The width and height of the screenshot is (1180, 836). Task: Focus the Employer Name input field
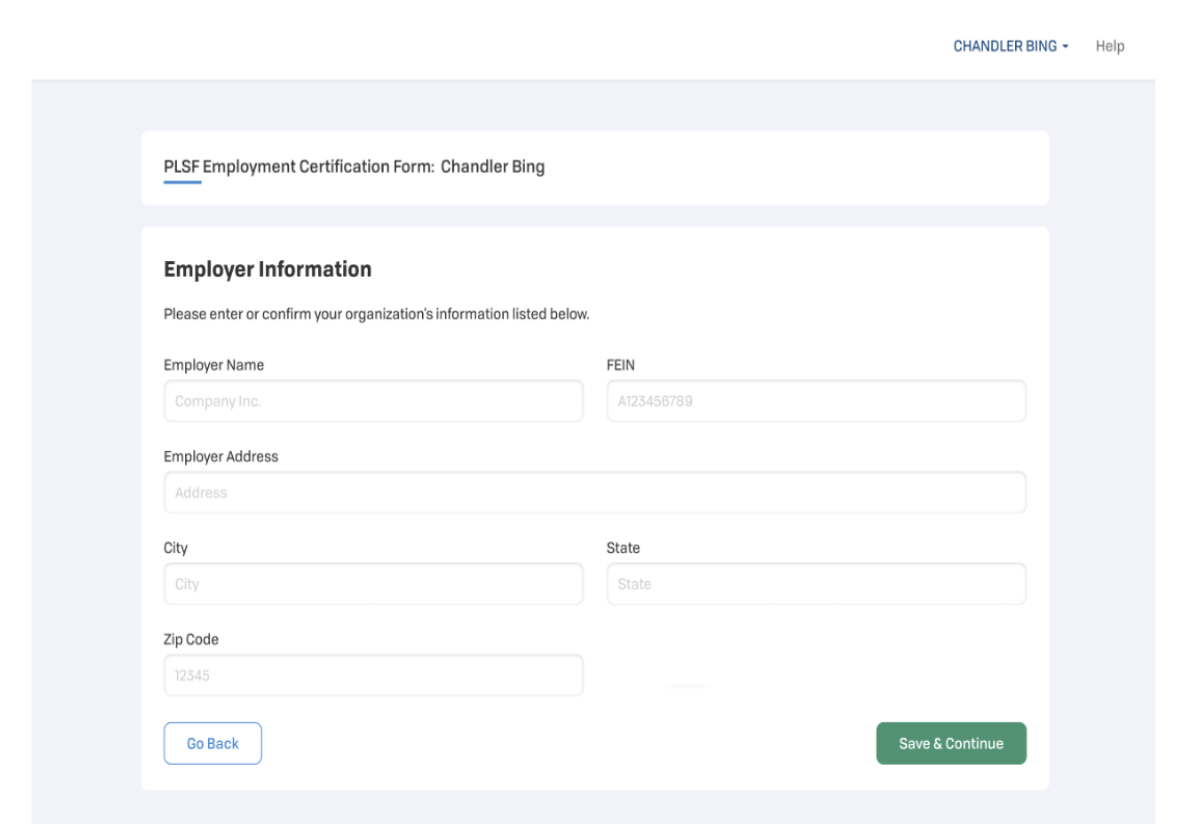pyautogui.click(x=373, y=401)
